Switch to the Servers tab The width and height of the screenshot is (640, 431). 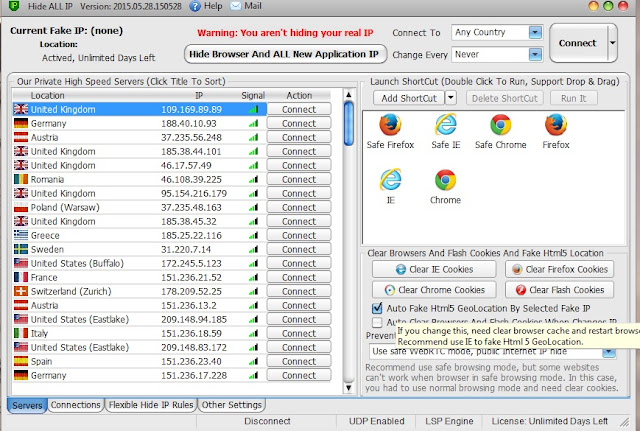pyautogui.click(x=27, y=405)
